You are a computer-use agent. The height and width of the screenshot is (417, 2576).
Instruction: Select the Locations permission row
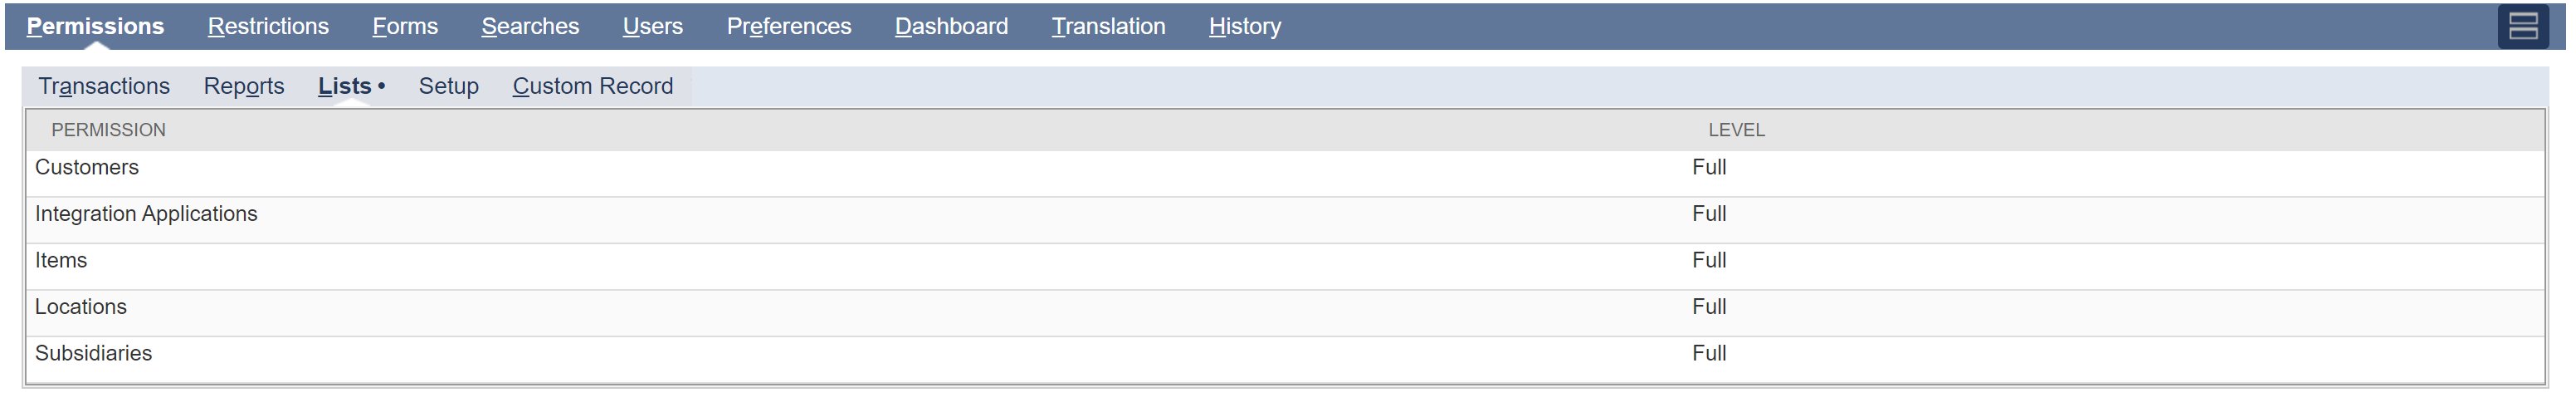pyautogui.click(x=81, y=307)
